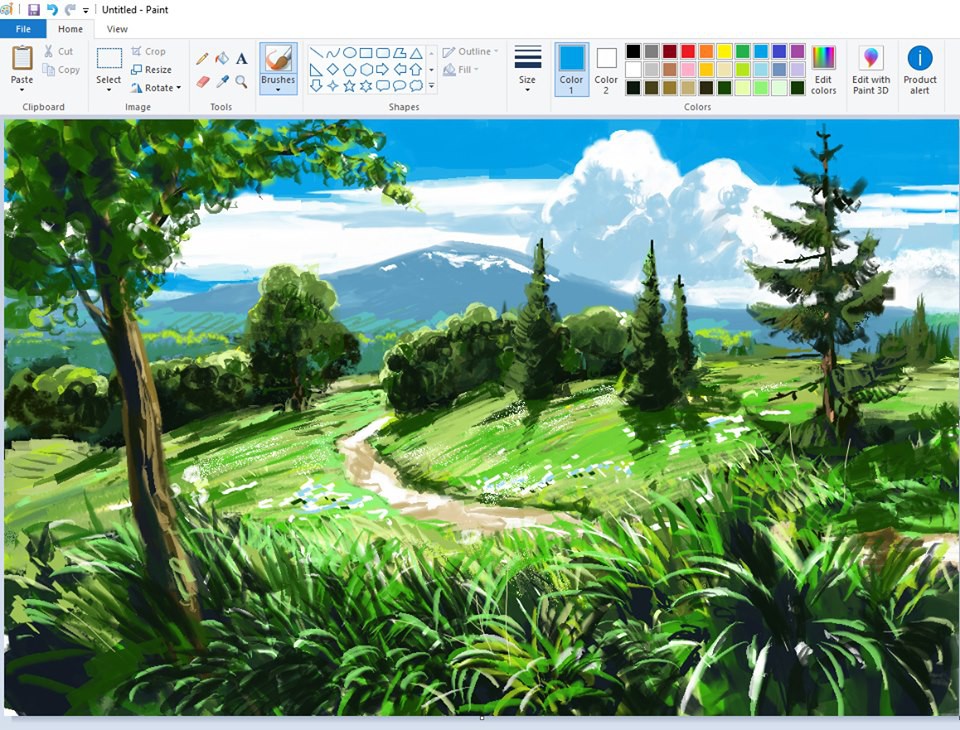Select the Color picker eyedropper
This screenshot has width=960, height=730.
click(x=222, y=82)
